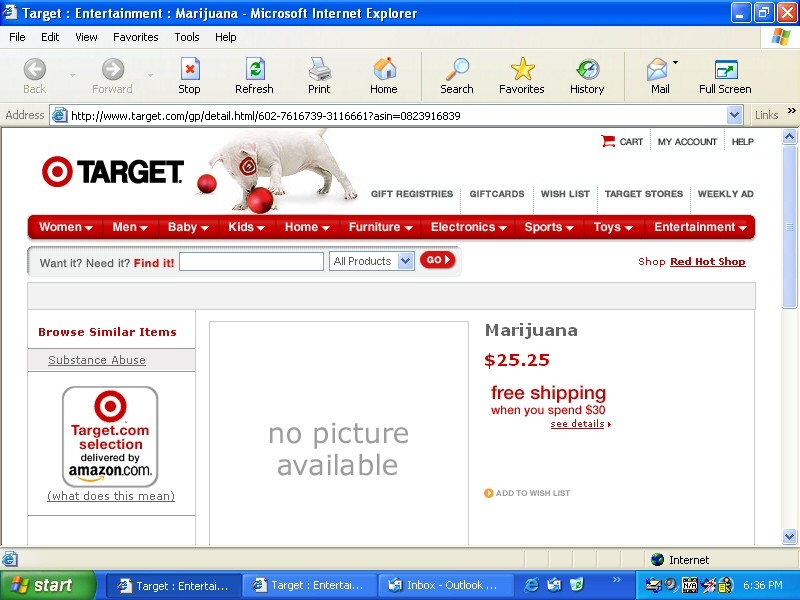Switch to Full Screen view
The image size is (800, 600).
click(725, 76)
